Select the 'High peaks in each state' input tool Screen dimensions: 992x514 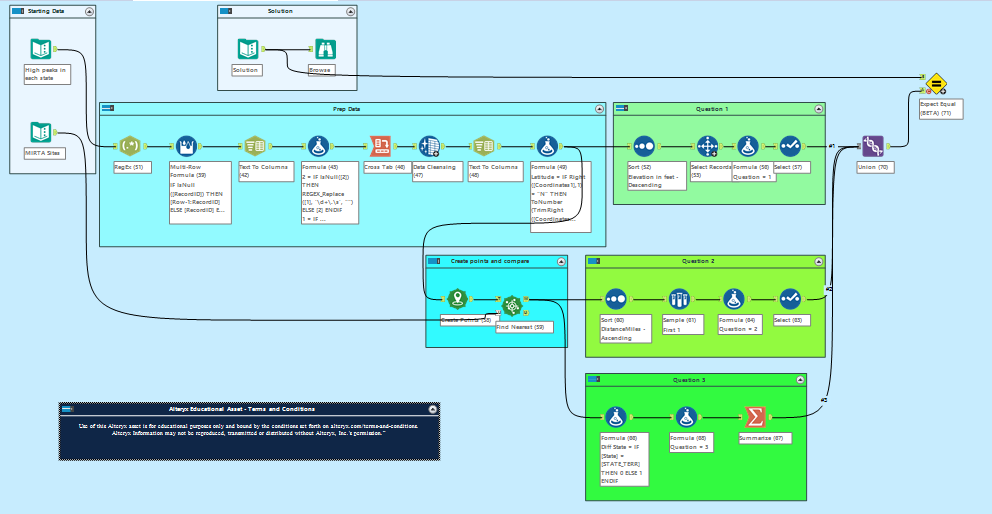tap(40, 49)
